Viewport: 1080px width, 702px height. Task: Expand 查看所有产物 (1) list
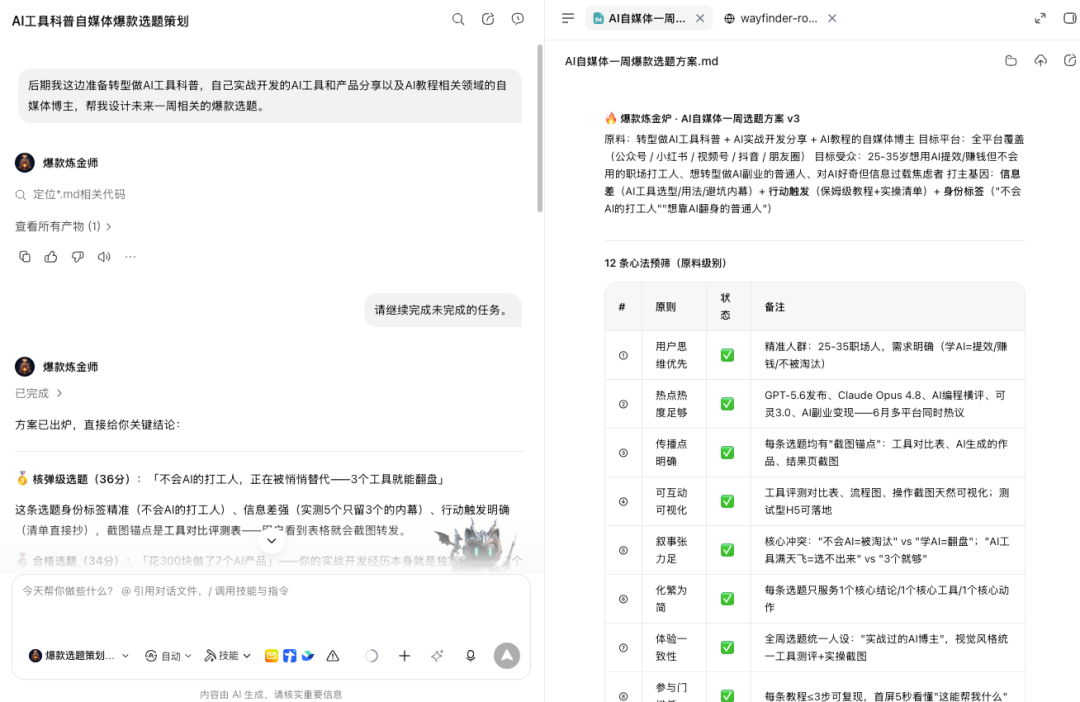[63, 226]
